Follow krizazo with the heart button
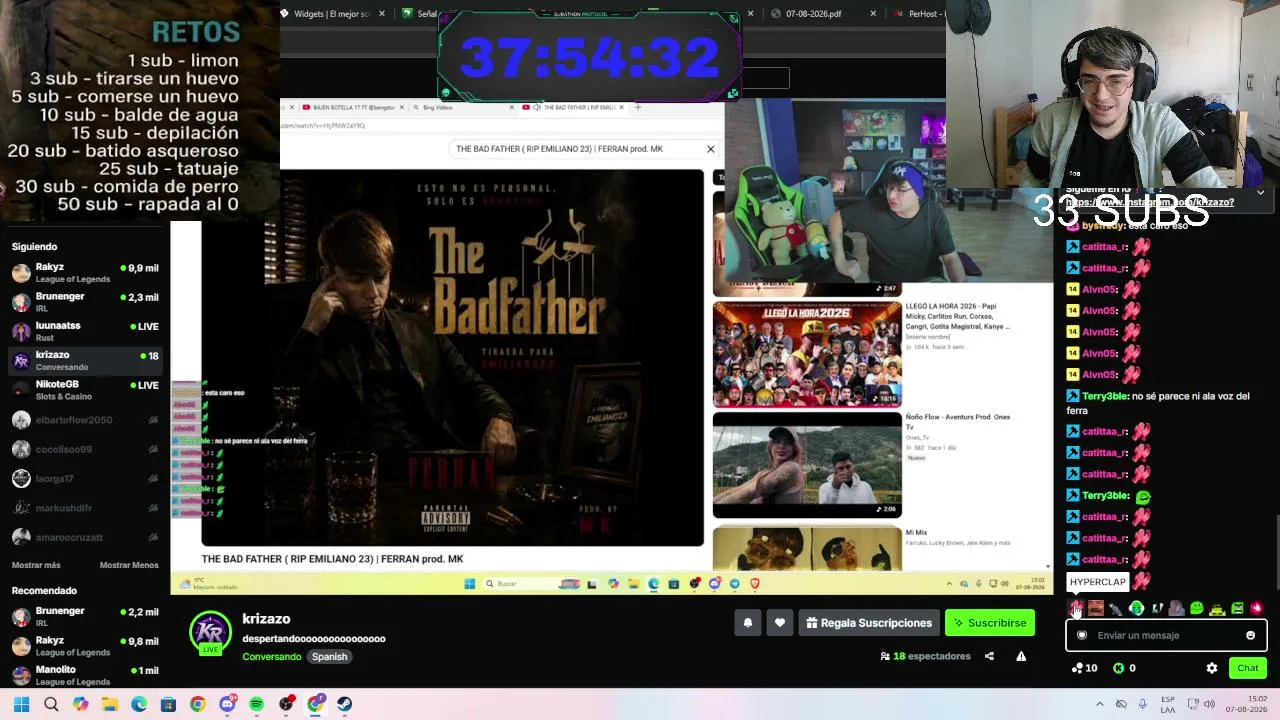This screenshot has height=720, width=1280. (x=780, y=623)
